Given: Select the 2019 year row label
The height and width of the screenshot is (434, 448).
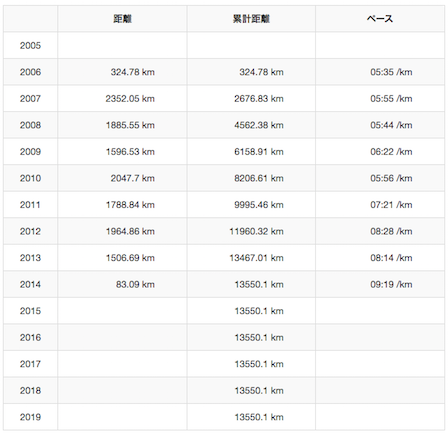Looking at the screenshot, I should point(30,417).
